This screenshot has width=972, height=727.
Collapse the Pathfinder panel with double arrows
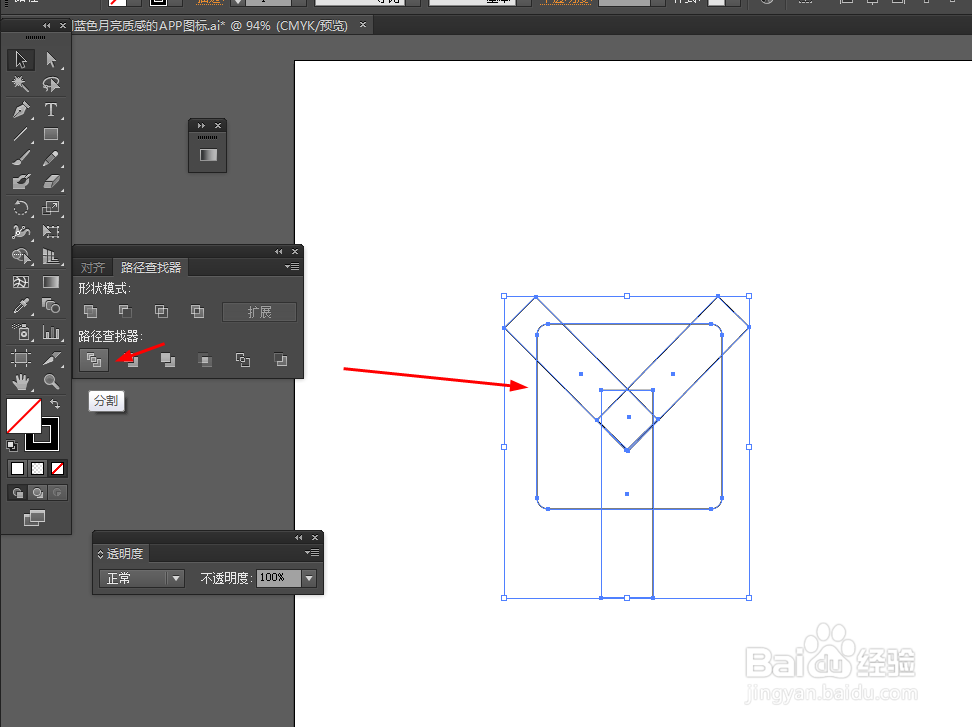278,252
